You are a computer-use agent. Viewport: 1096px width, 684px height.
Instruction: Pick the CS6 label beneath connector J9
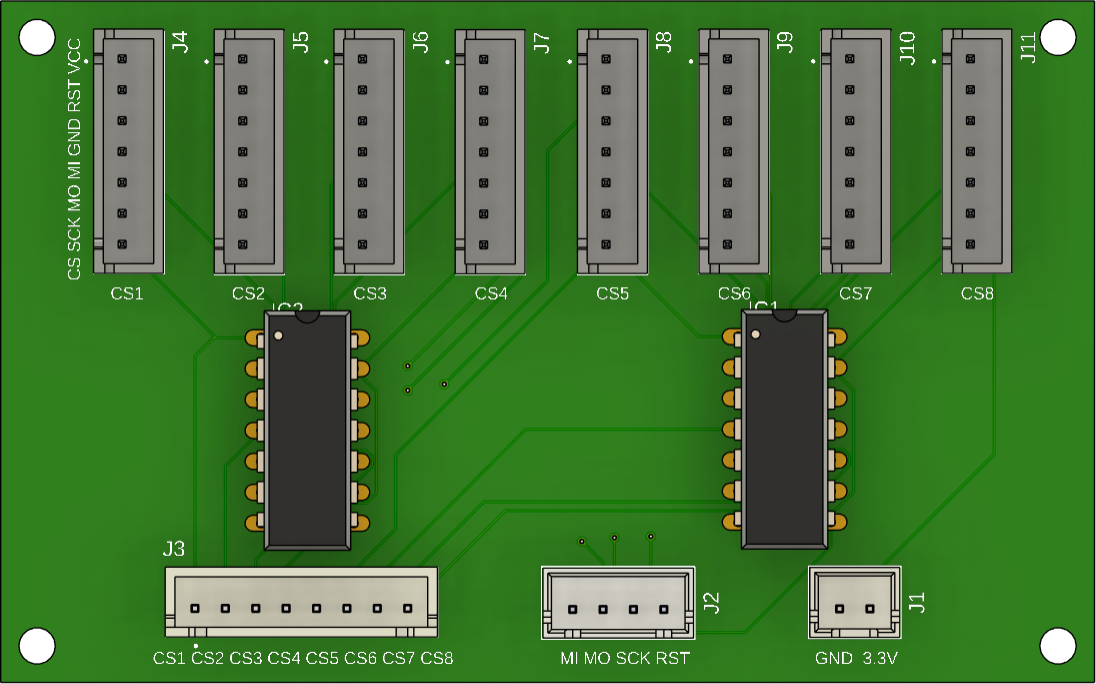point(734,293)
